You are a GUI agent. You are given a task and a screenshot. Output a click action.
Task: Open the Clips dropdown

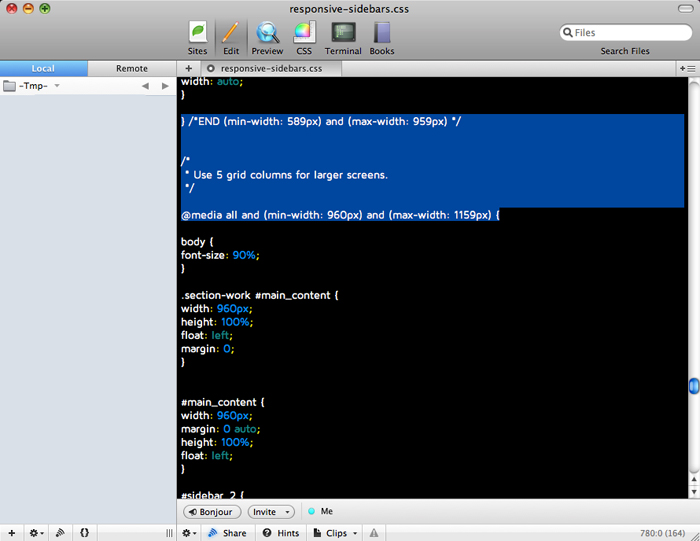point(335,533)
